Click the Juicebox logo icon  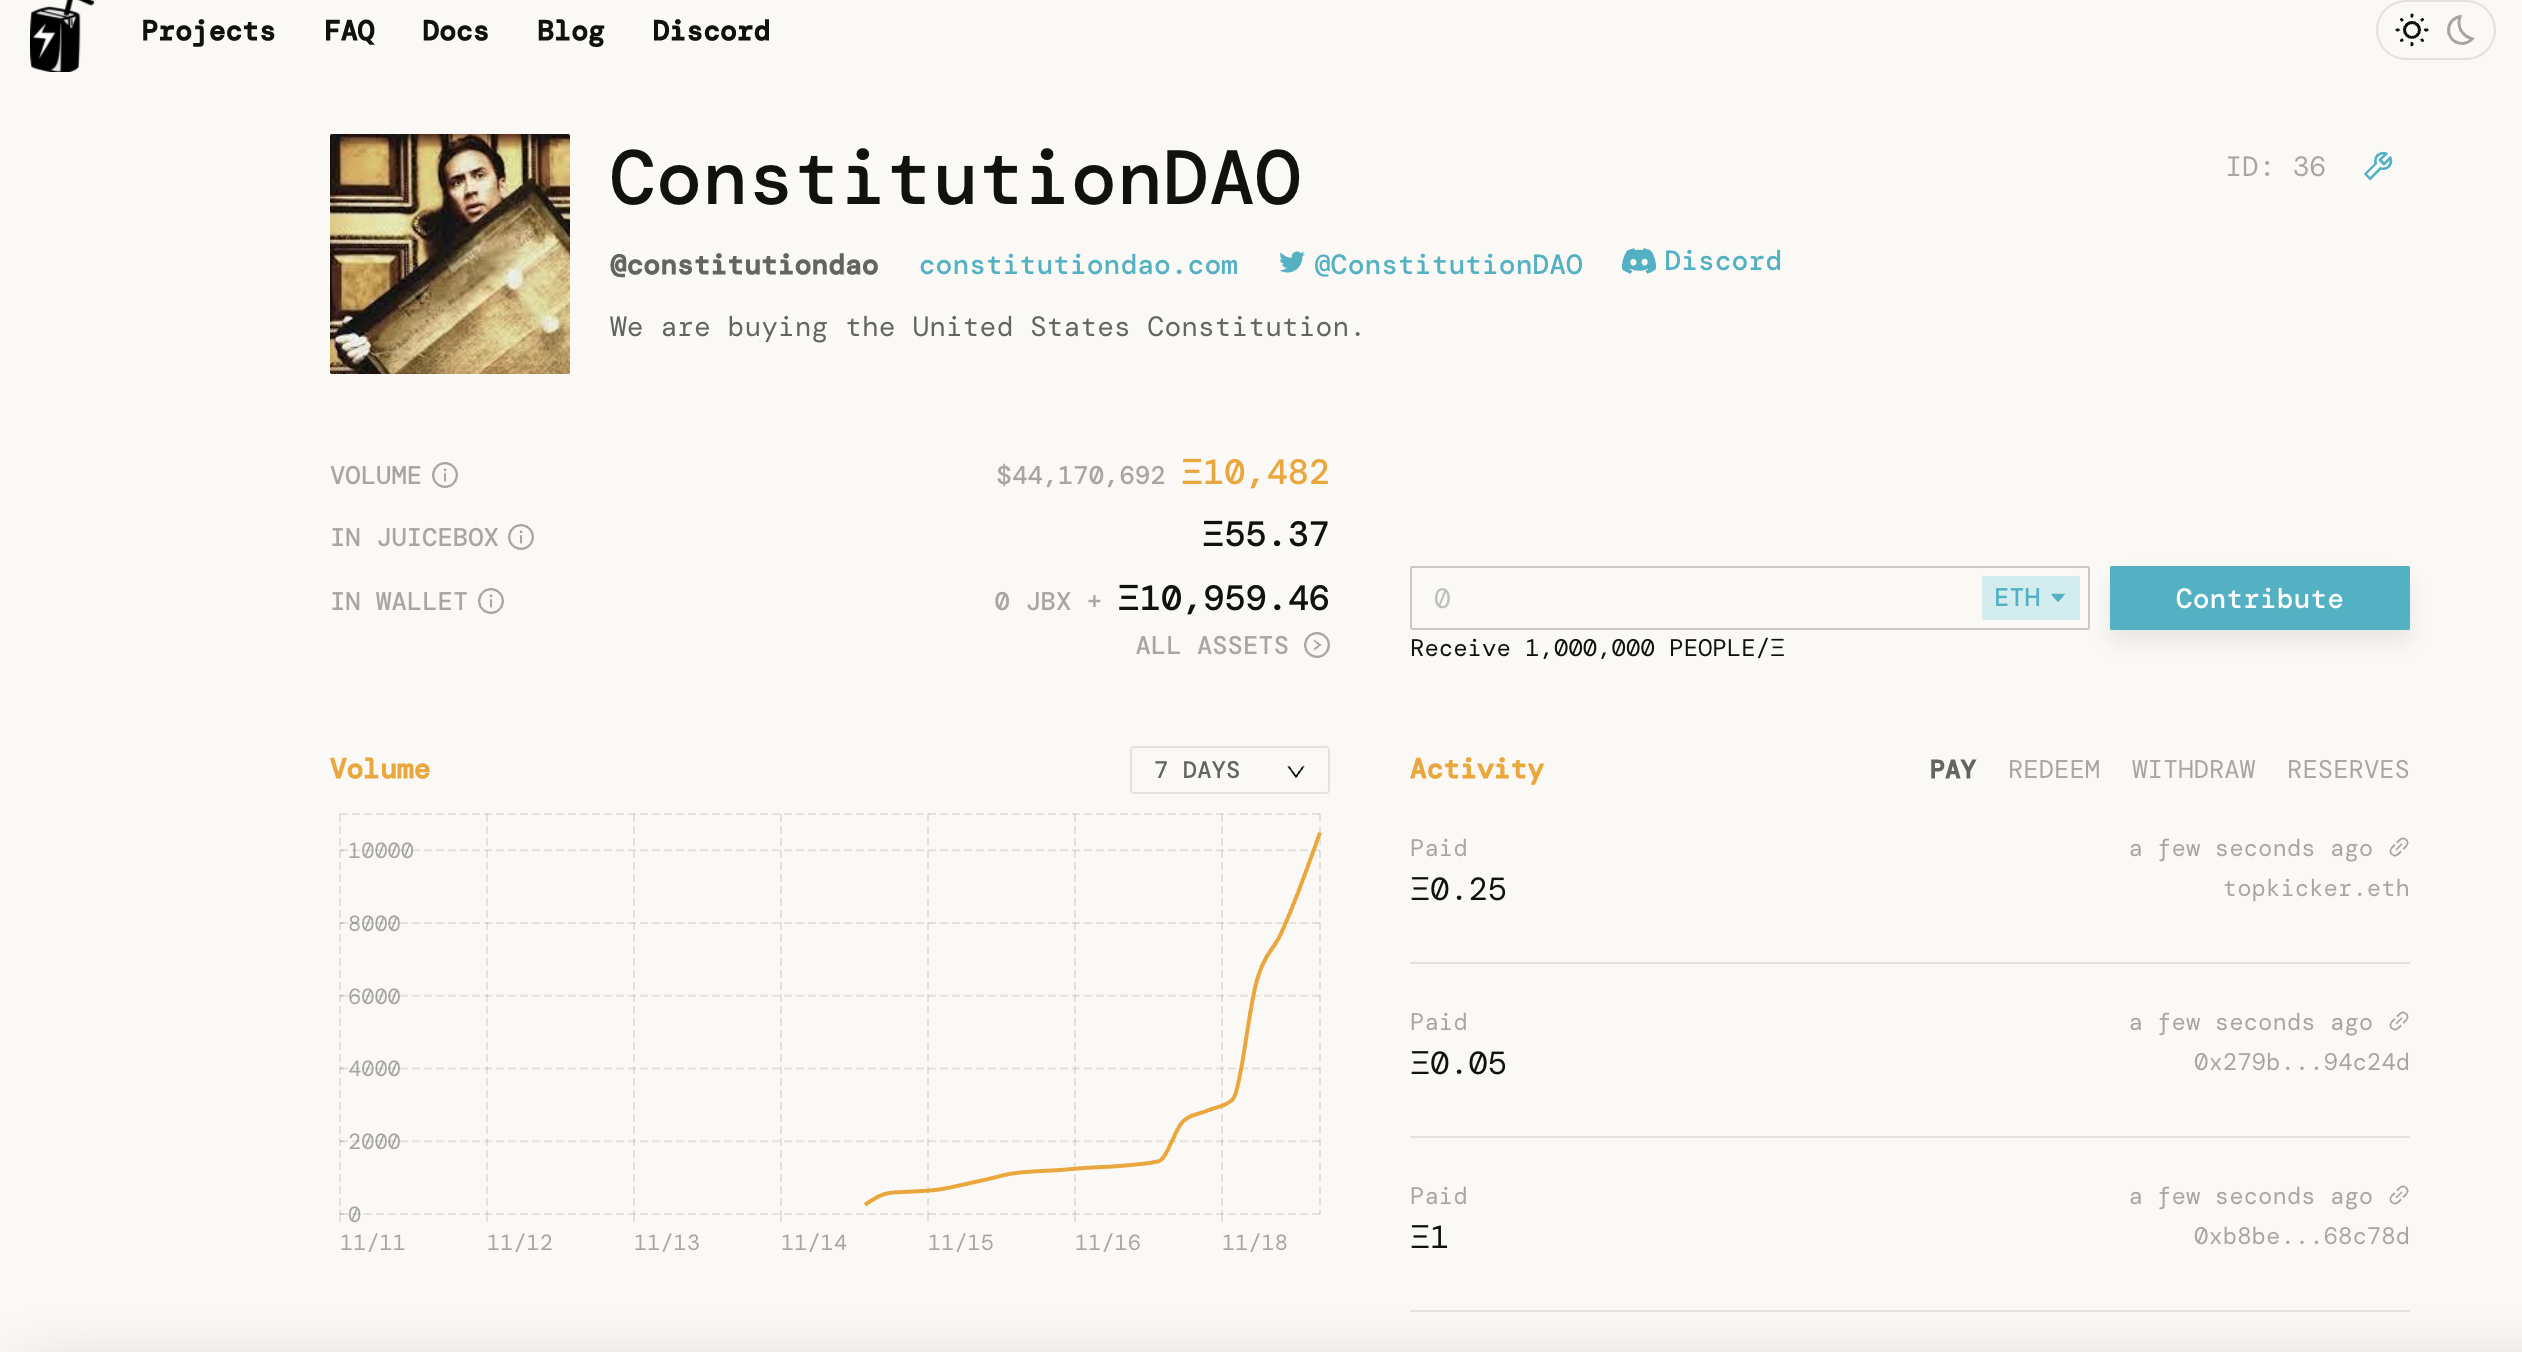point(56,36)
